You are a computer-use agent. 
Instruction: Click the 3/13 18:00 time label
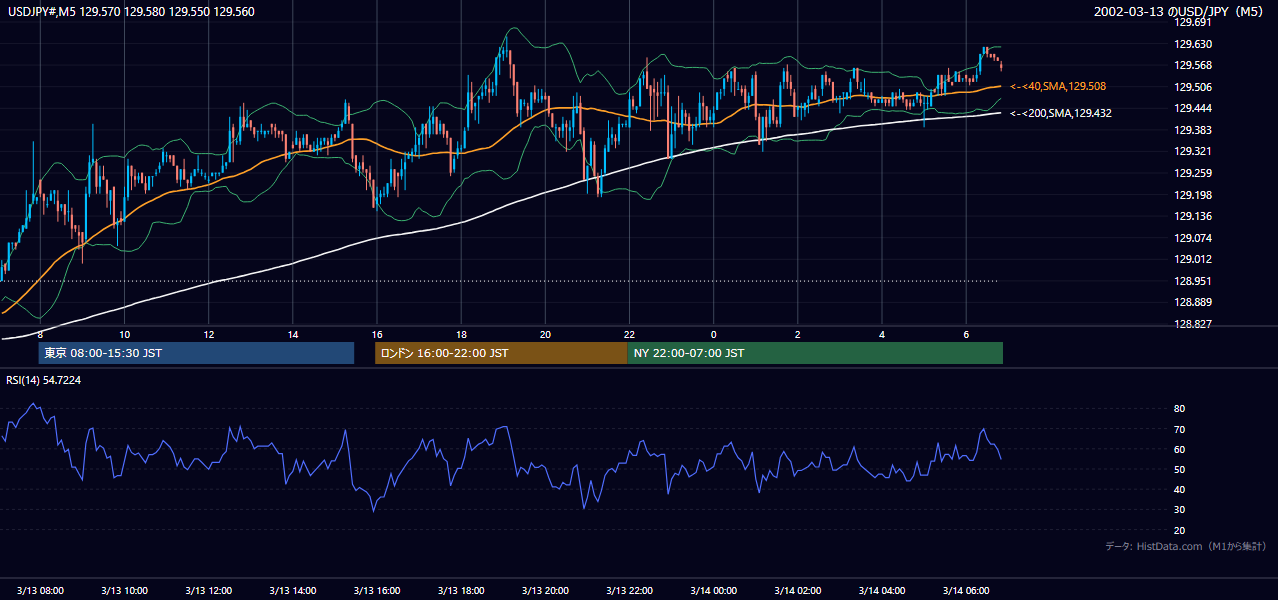pyautogui.click(x=461, y=591)
